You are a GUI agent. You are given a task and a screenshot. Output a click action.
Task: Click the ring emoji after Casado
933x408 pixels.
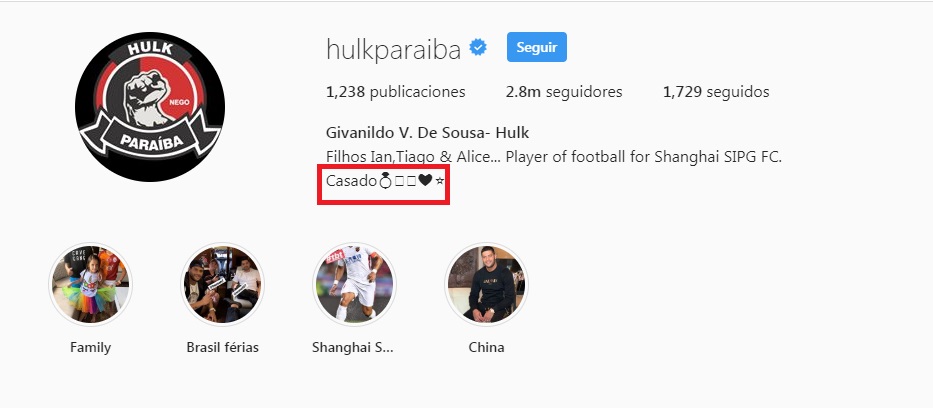(385, 181)
